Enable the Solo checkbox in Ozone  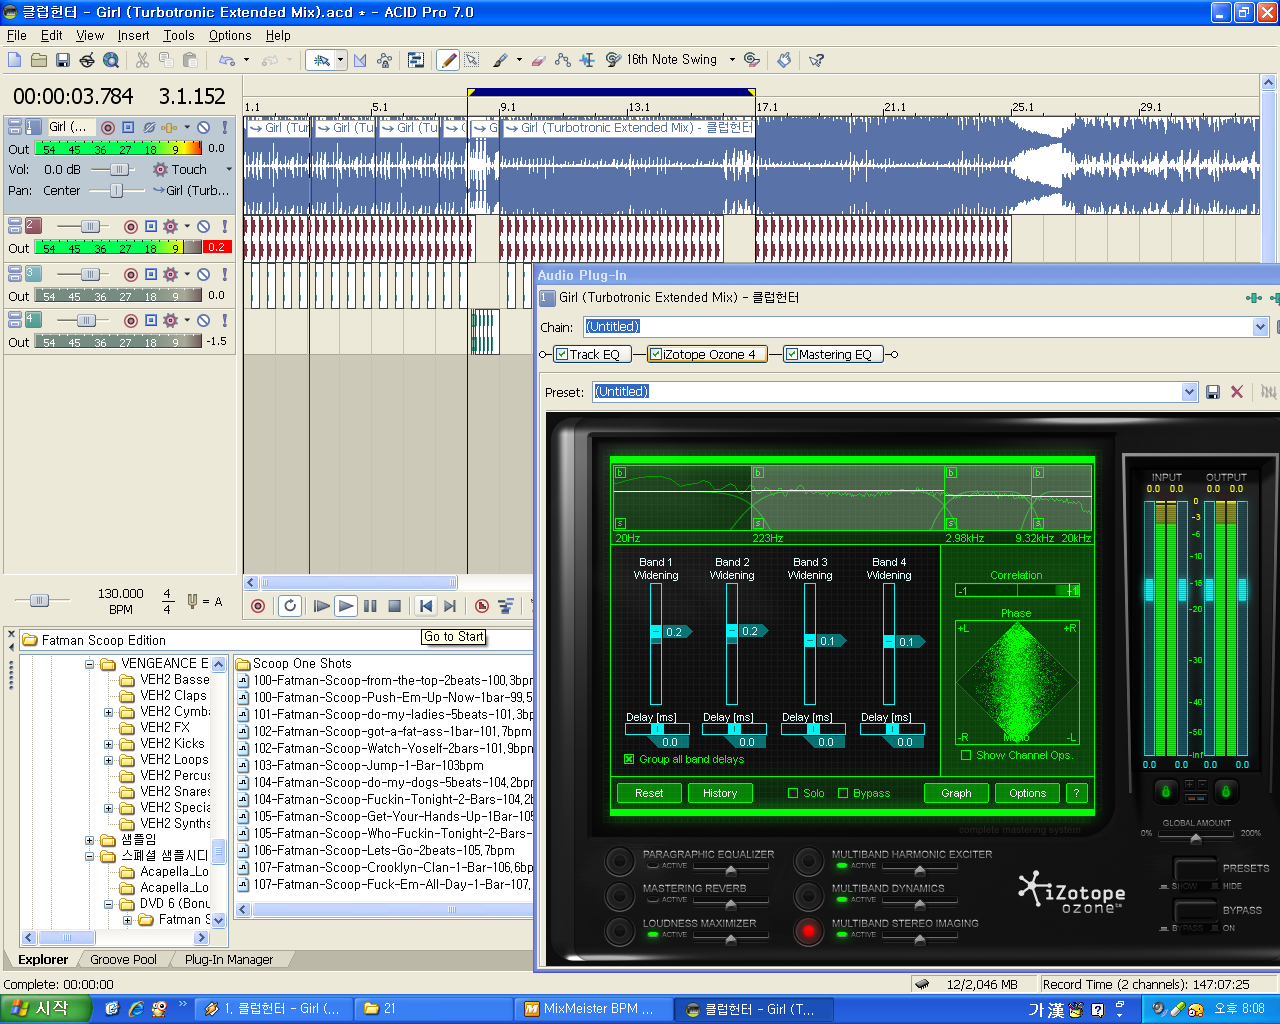pyautogui.click(x=793, y=793)
